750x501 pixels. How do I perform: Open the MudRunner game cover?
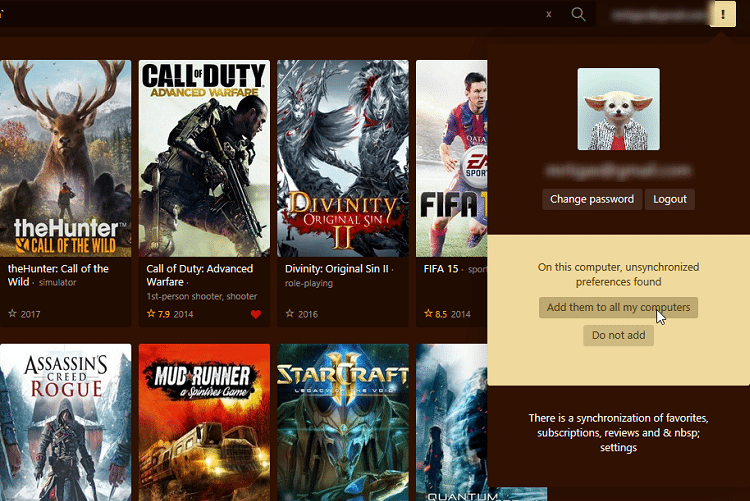pyautogui.click(x=204, y=422)
